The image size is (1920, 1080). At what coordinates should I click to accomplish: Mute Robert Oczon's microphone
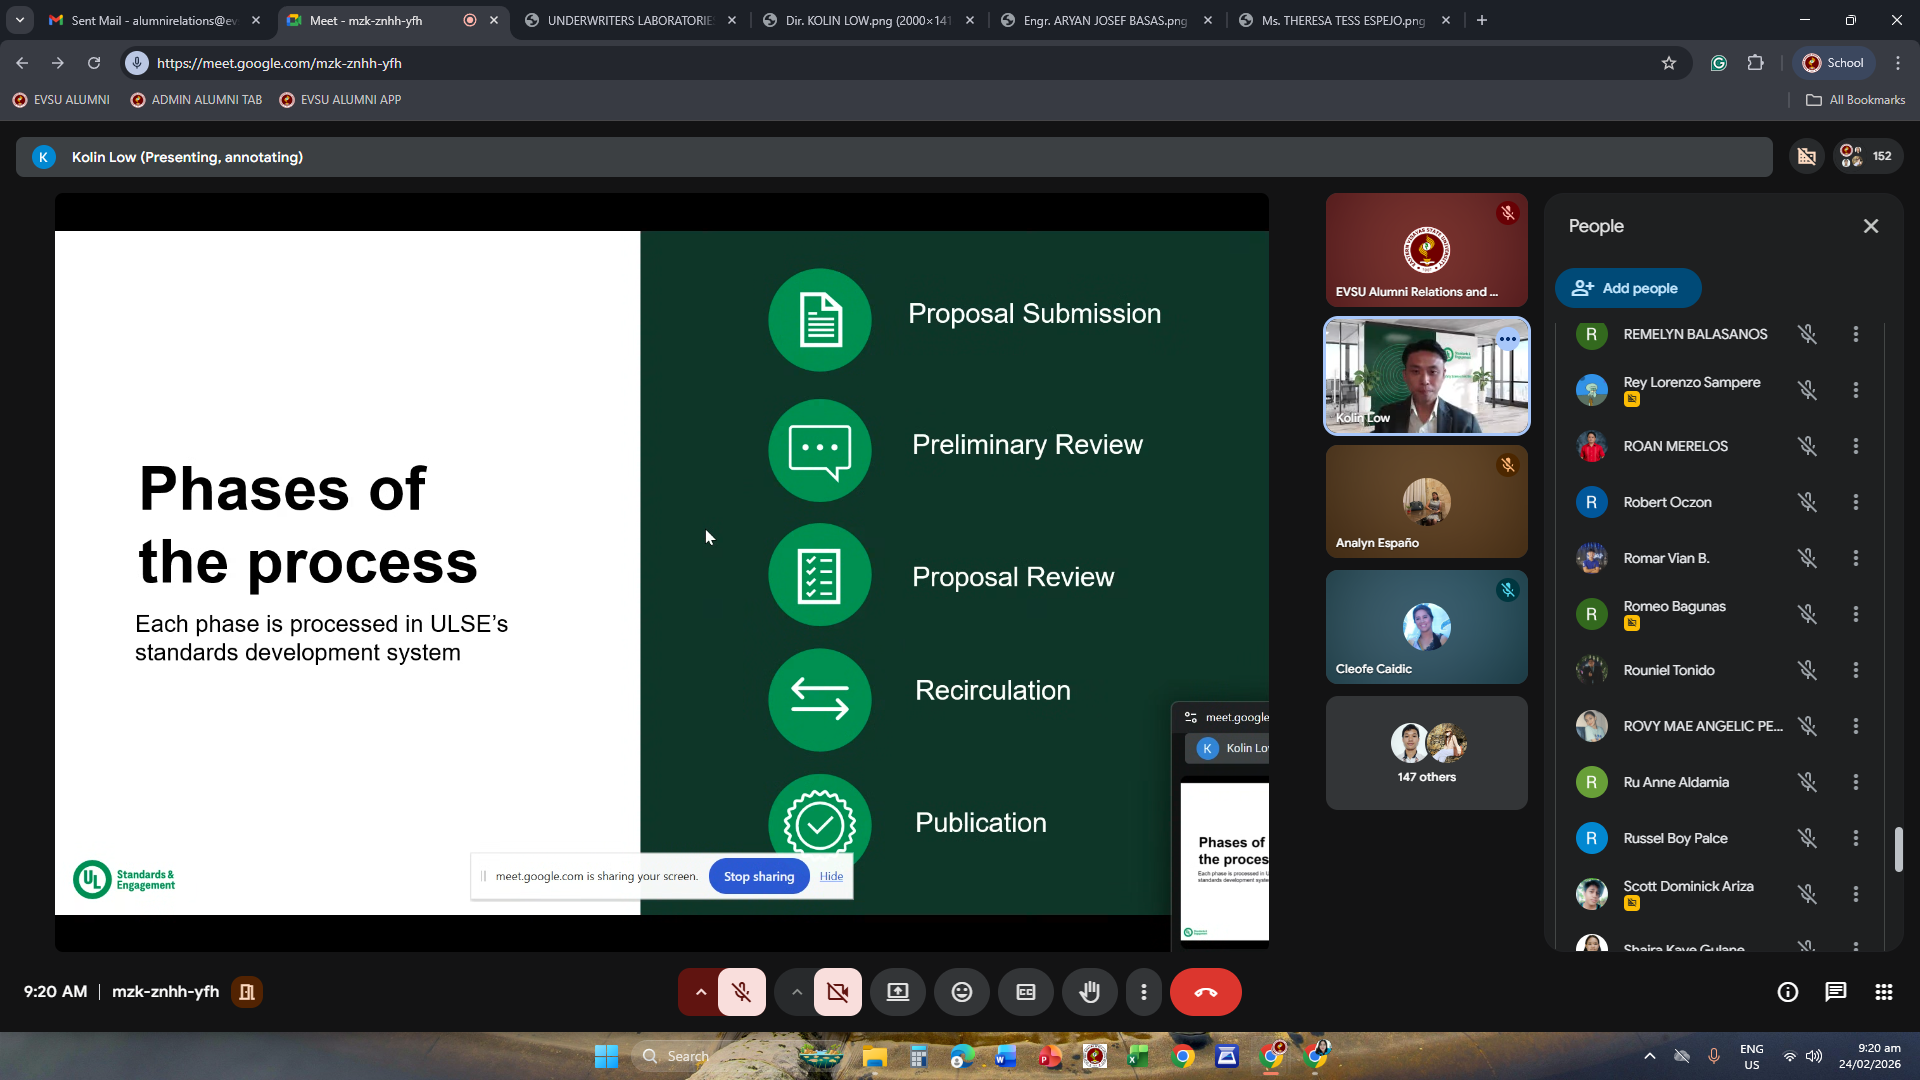coord(1806,502)
